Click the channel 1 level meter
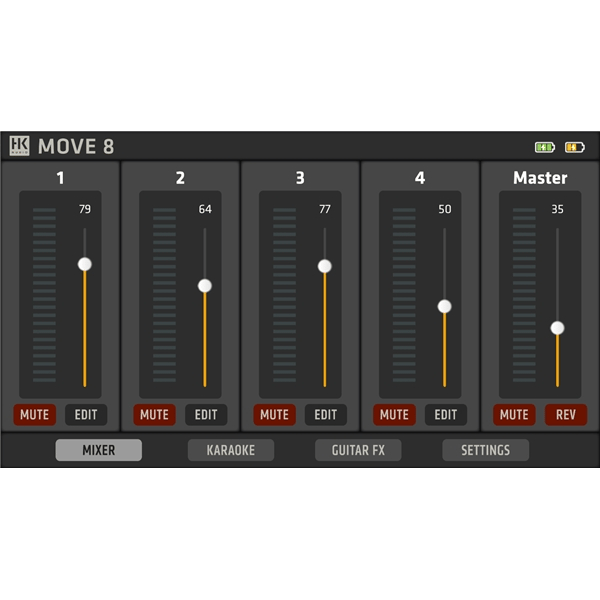This screenshot has height=600, width=600. point(44,295)
